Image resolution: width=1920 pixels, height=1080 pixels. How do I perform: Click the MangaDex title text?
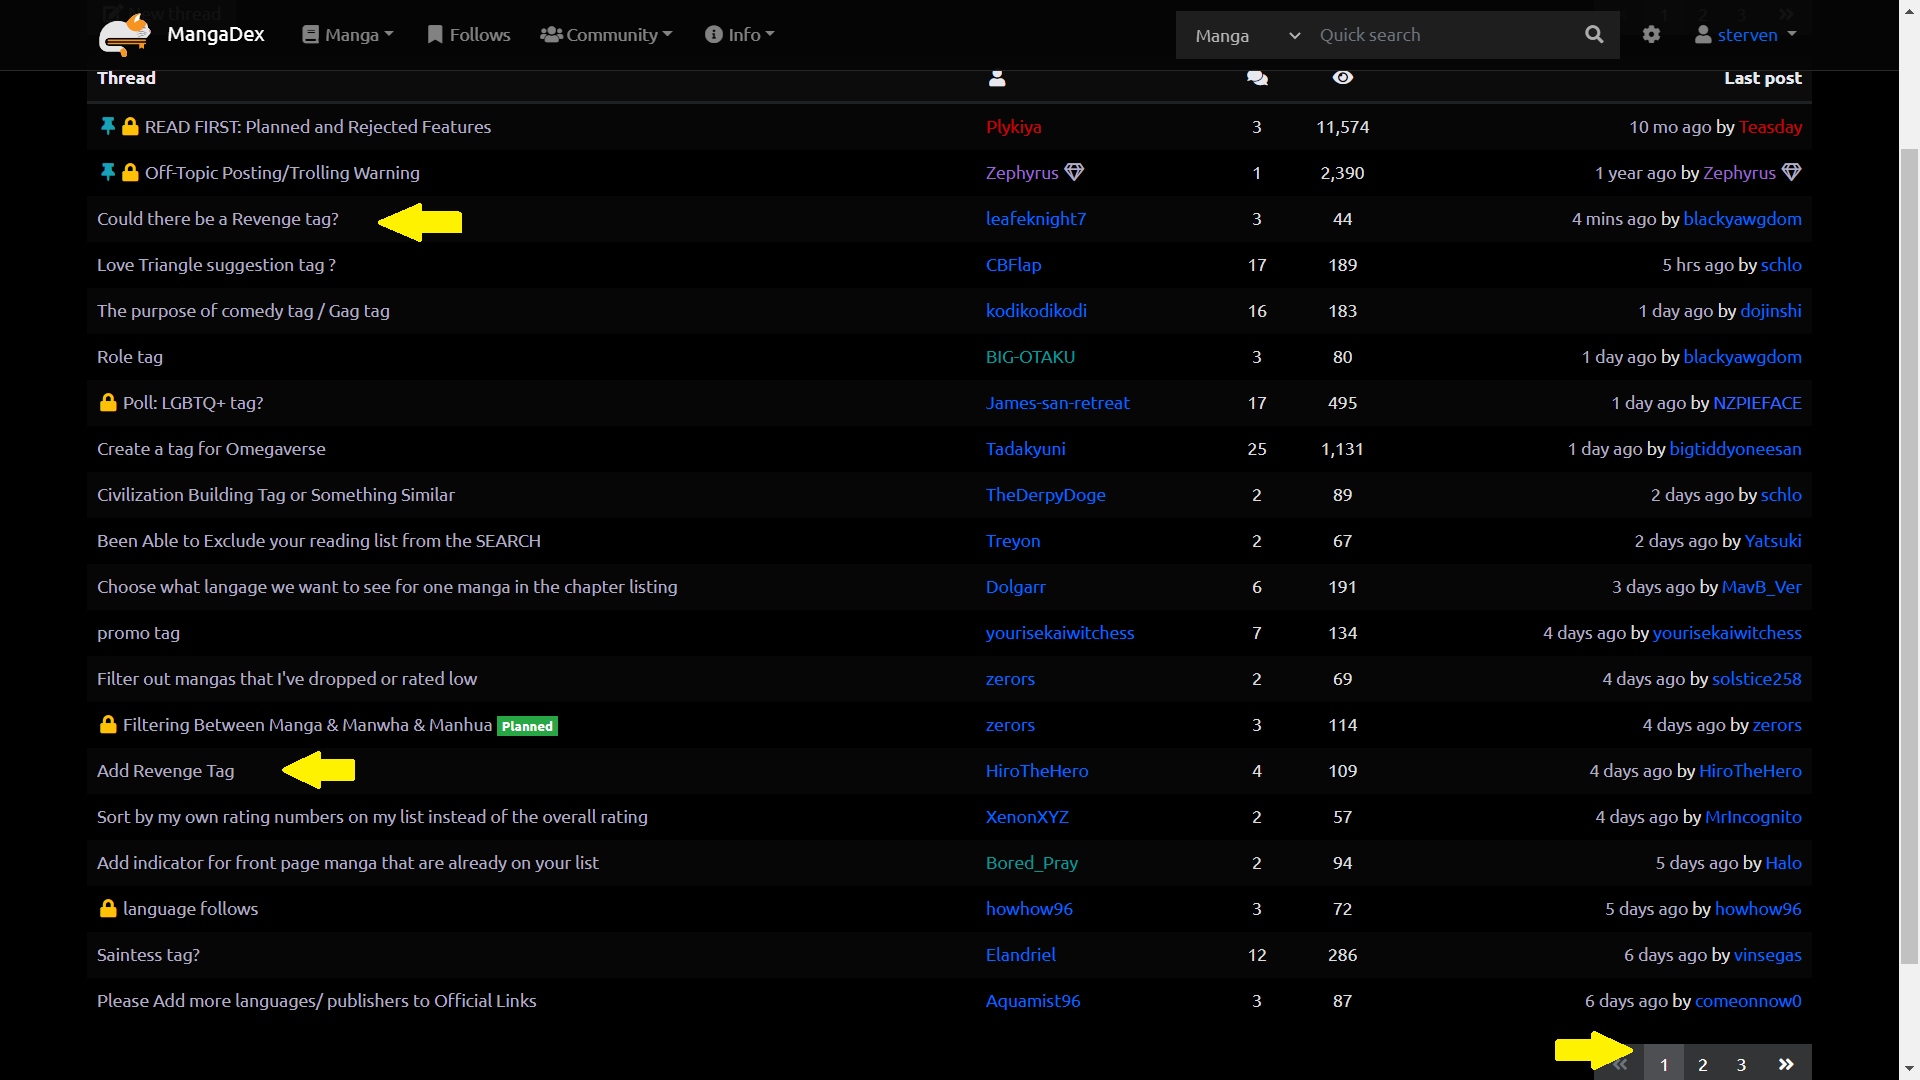[x=216, y=35]
